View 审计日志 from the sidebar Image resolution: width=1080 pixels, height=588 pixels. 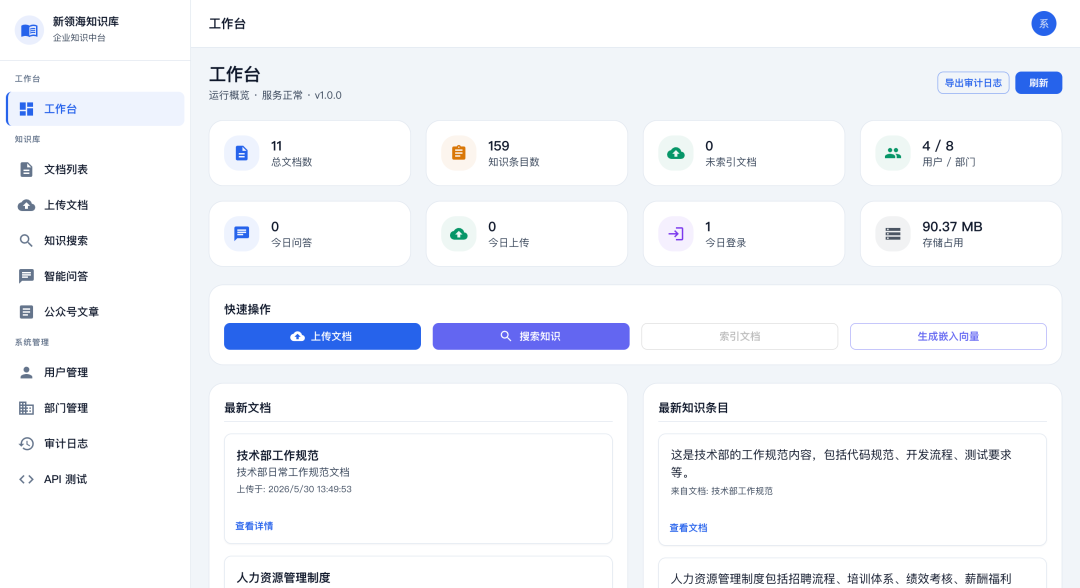95,443
